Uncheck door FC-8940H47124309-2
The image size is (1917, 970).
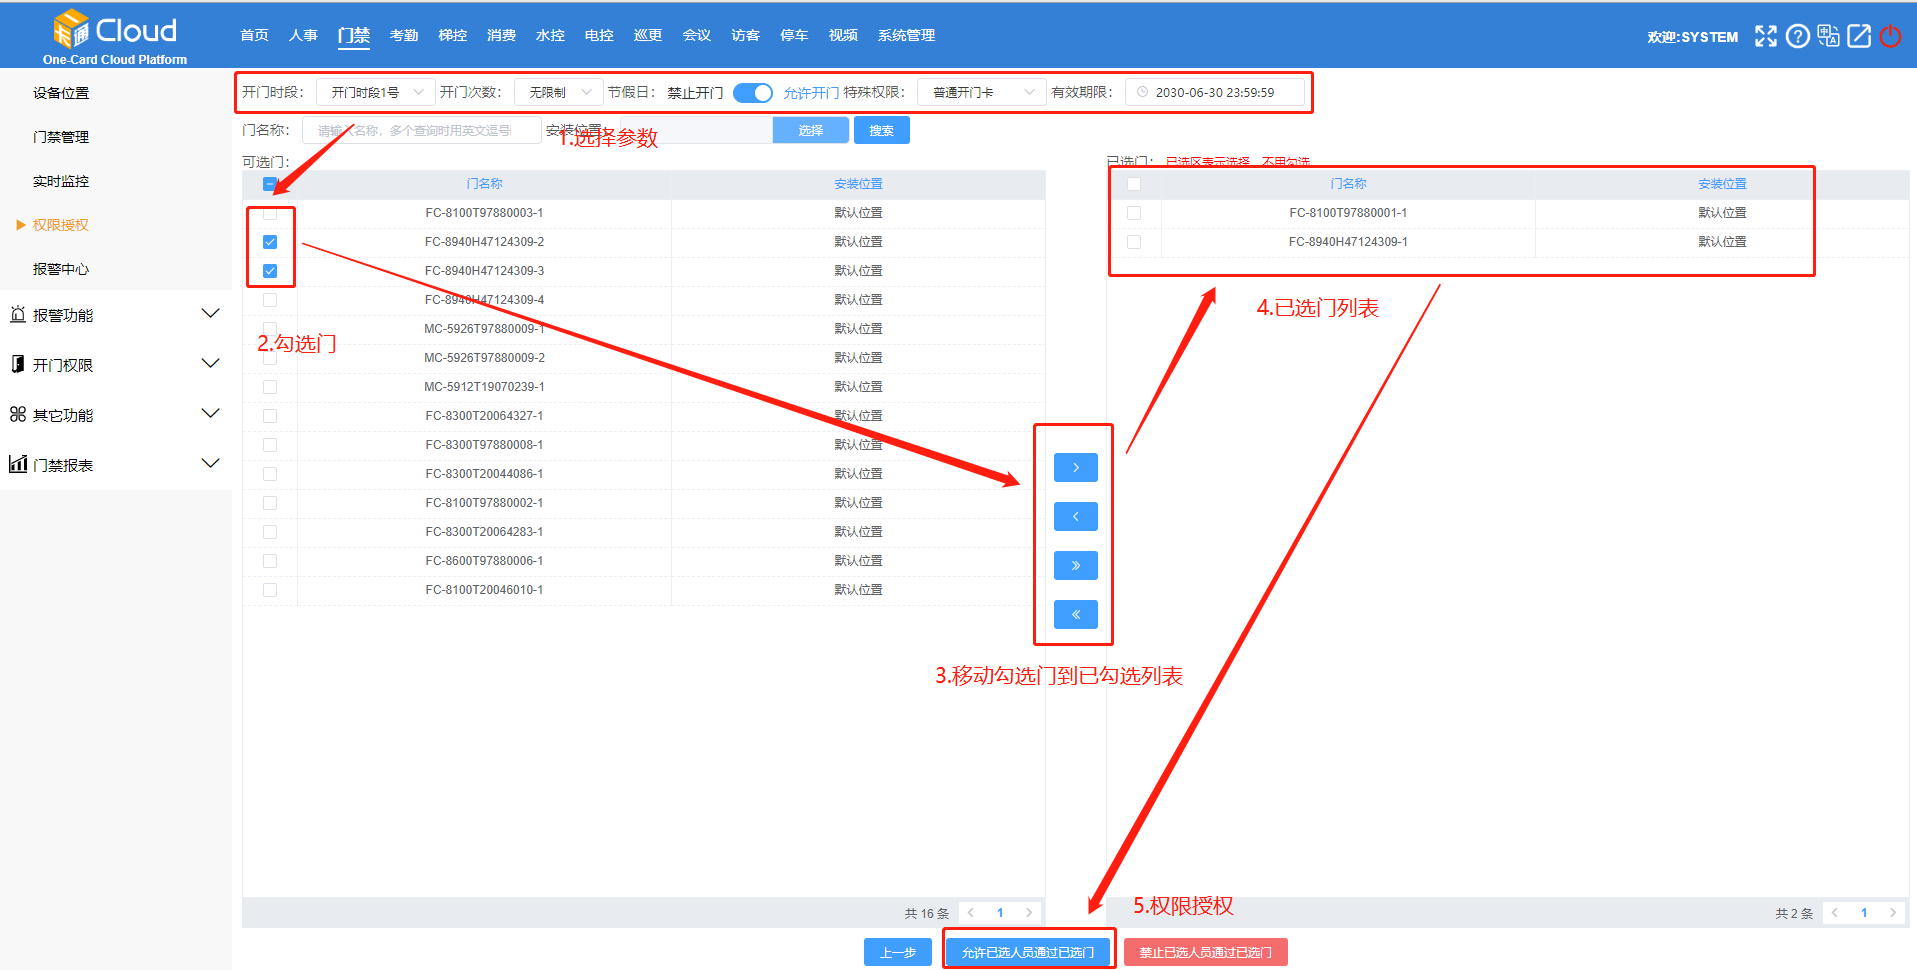[x=270, y=242]
